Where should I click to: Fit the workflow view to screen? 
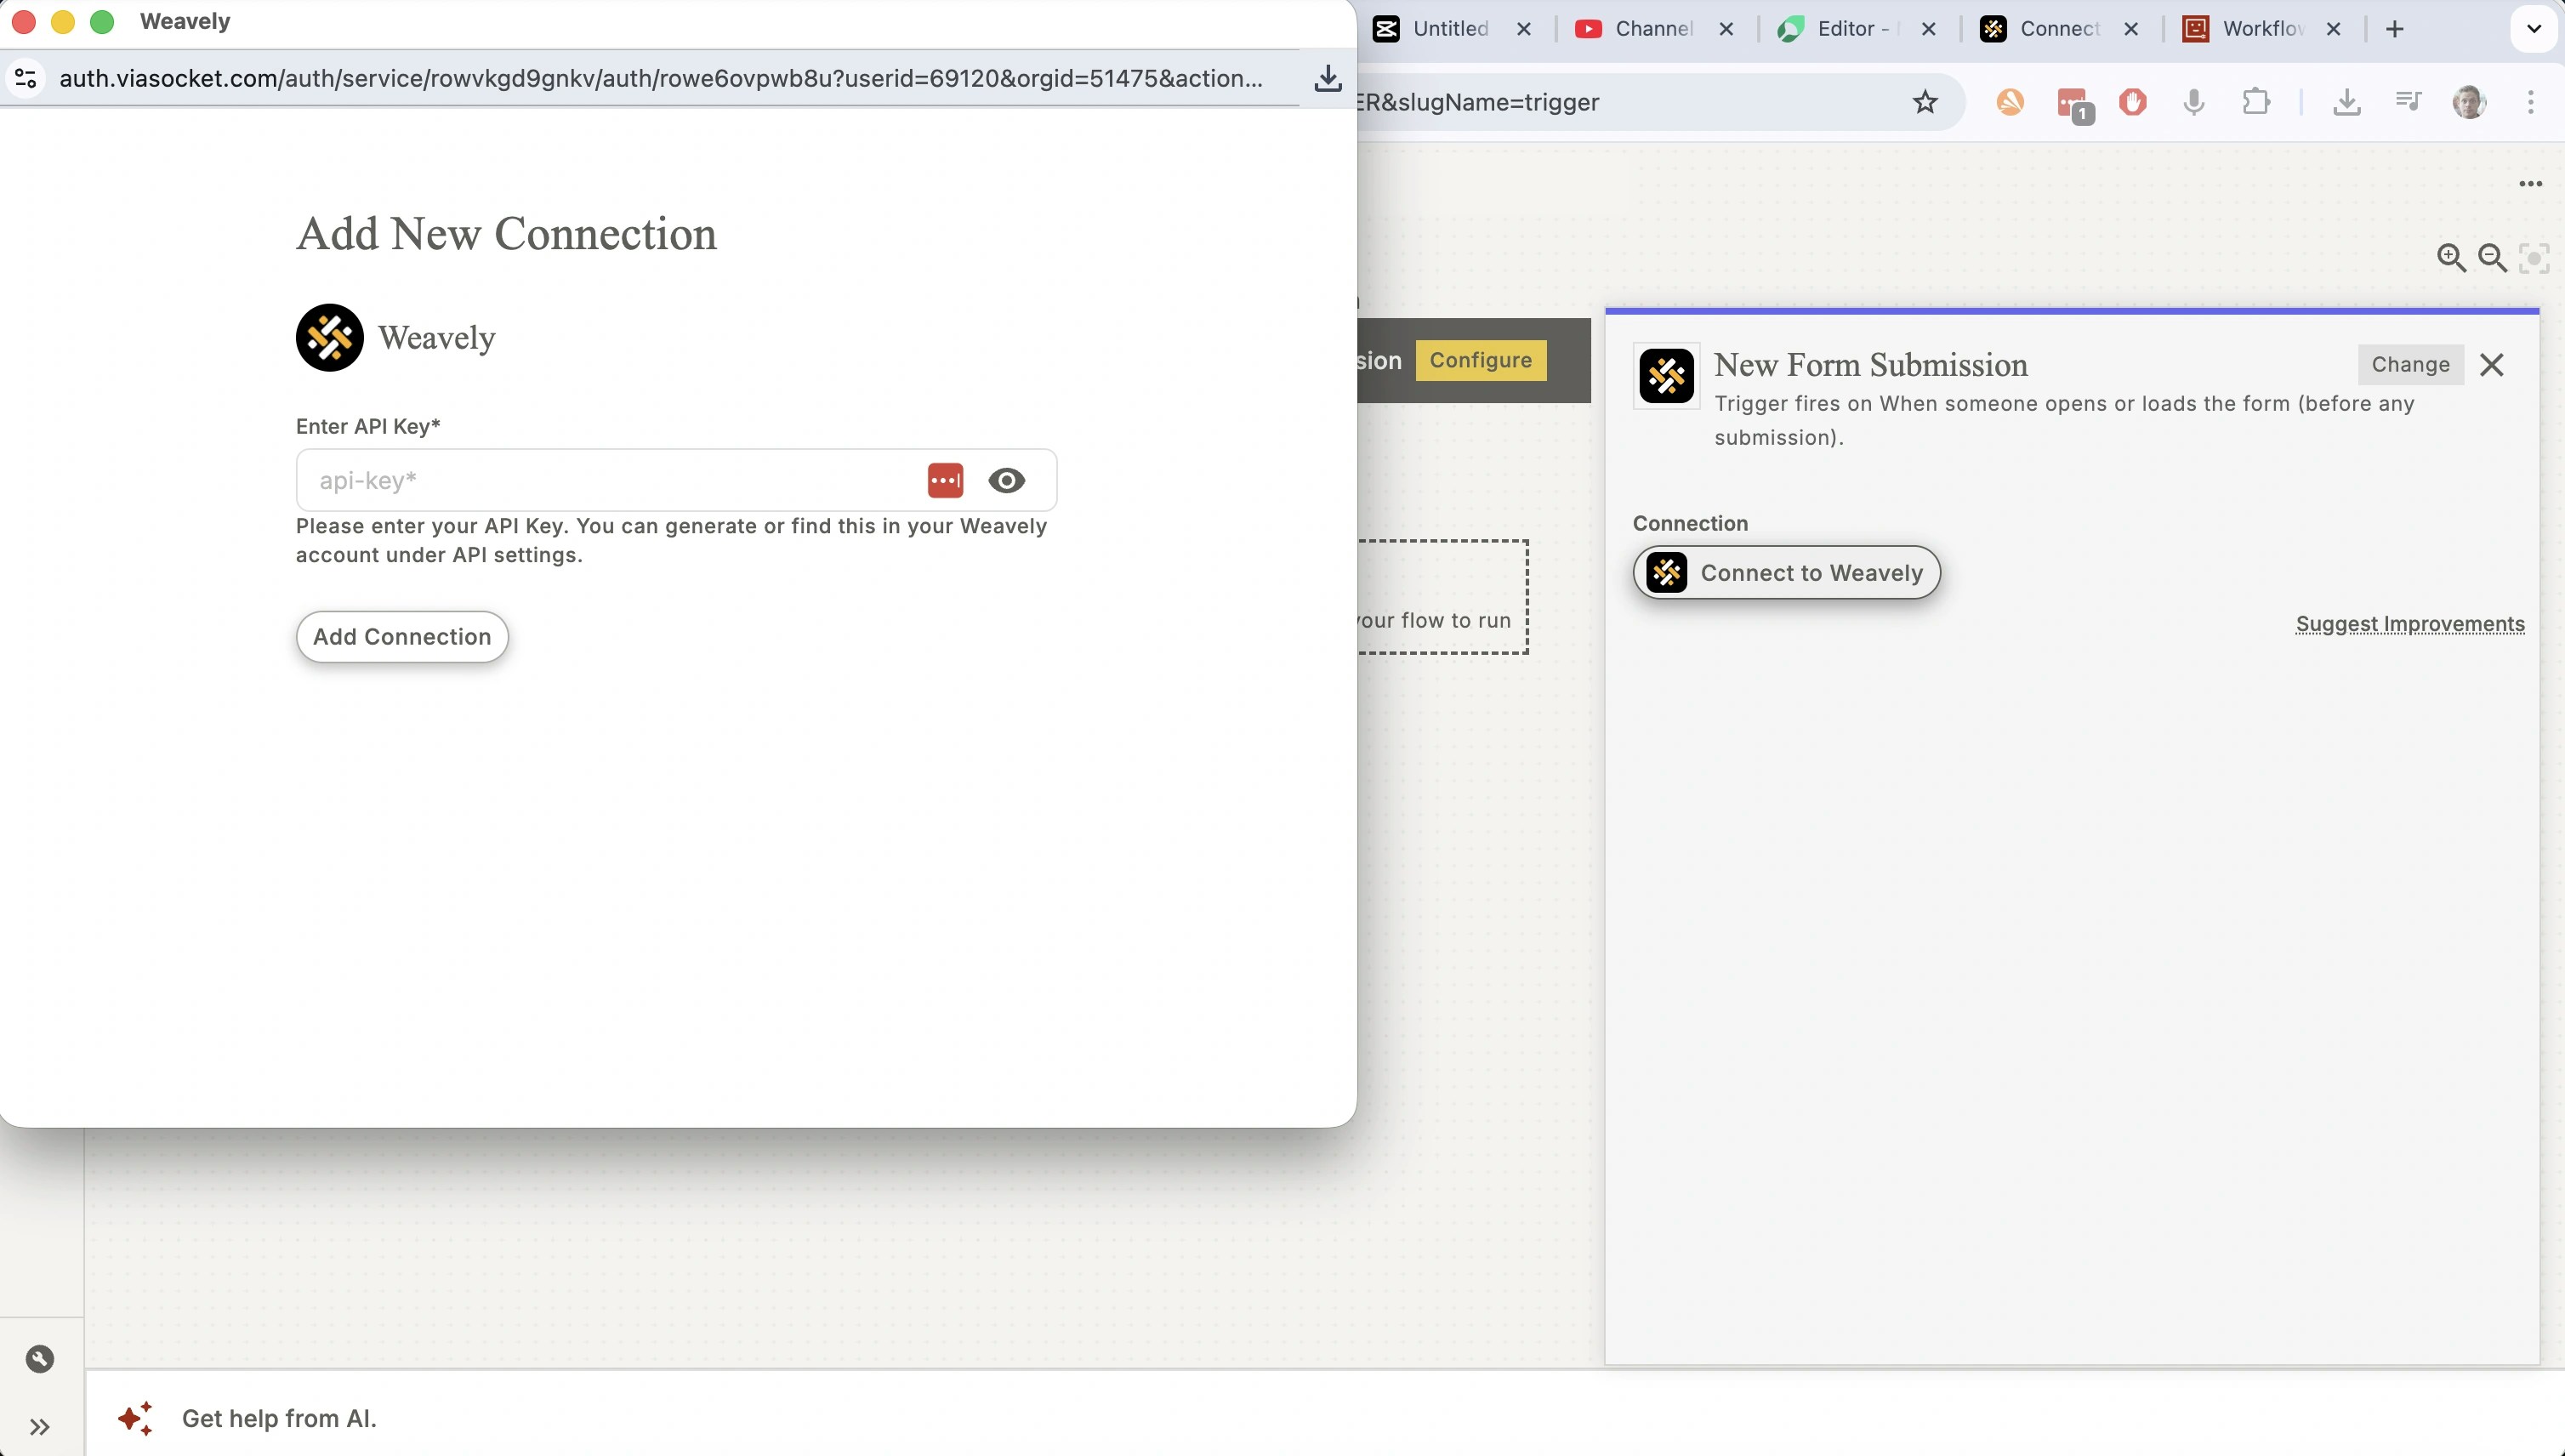click(x=2534, y=258)
